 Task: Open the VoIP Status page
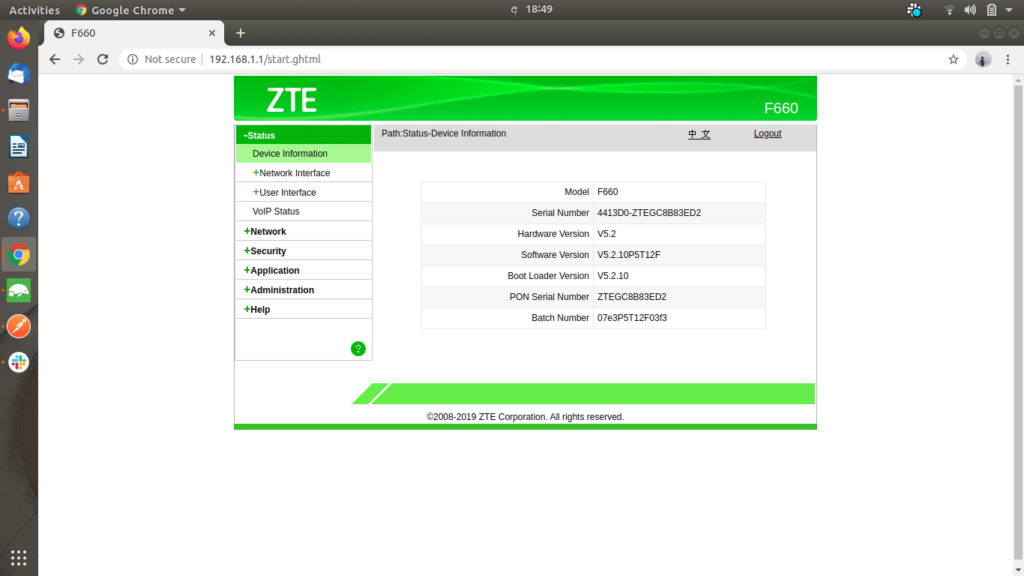pyautogui.click(x=275, y=212)
